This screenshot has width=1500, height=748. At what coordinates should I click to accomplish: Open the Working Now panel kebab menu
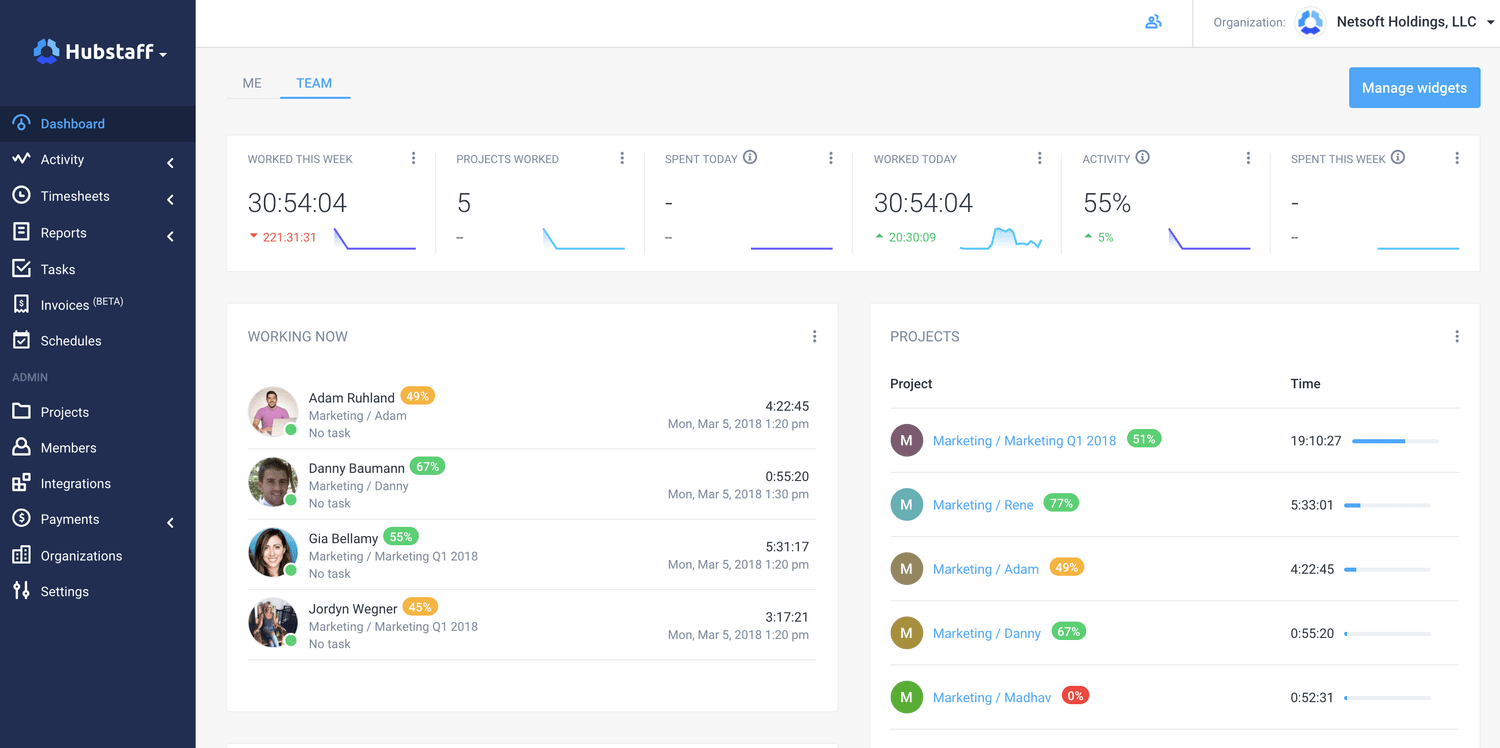814,337
